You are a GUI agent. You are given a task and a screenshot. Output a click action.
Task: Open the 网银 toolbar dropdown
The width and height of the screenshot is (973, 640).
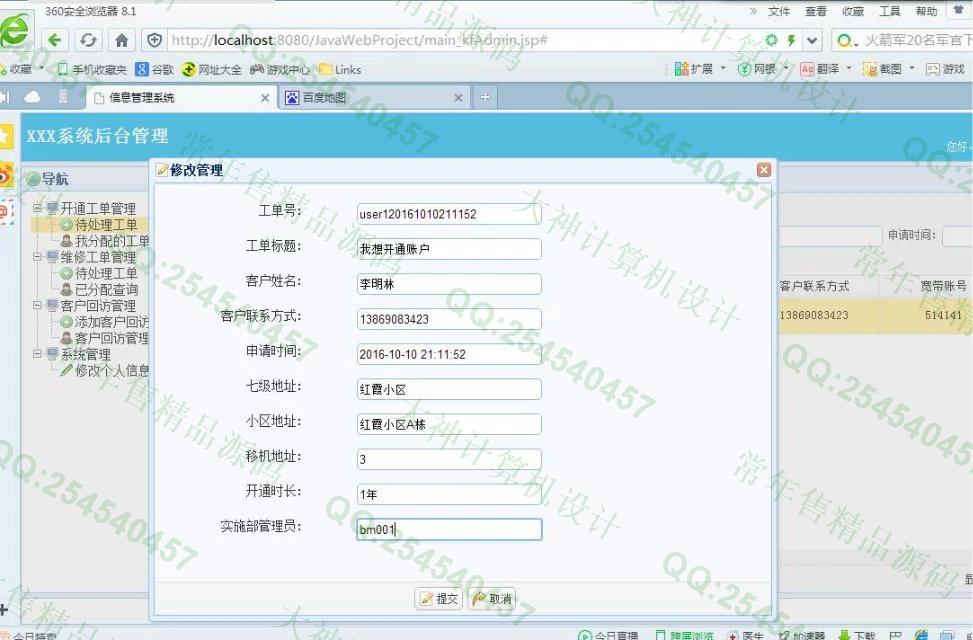tap(763, 69)
